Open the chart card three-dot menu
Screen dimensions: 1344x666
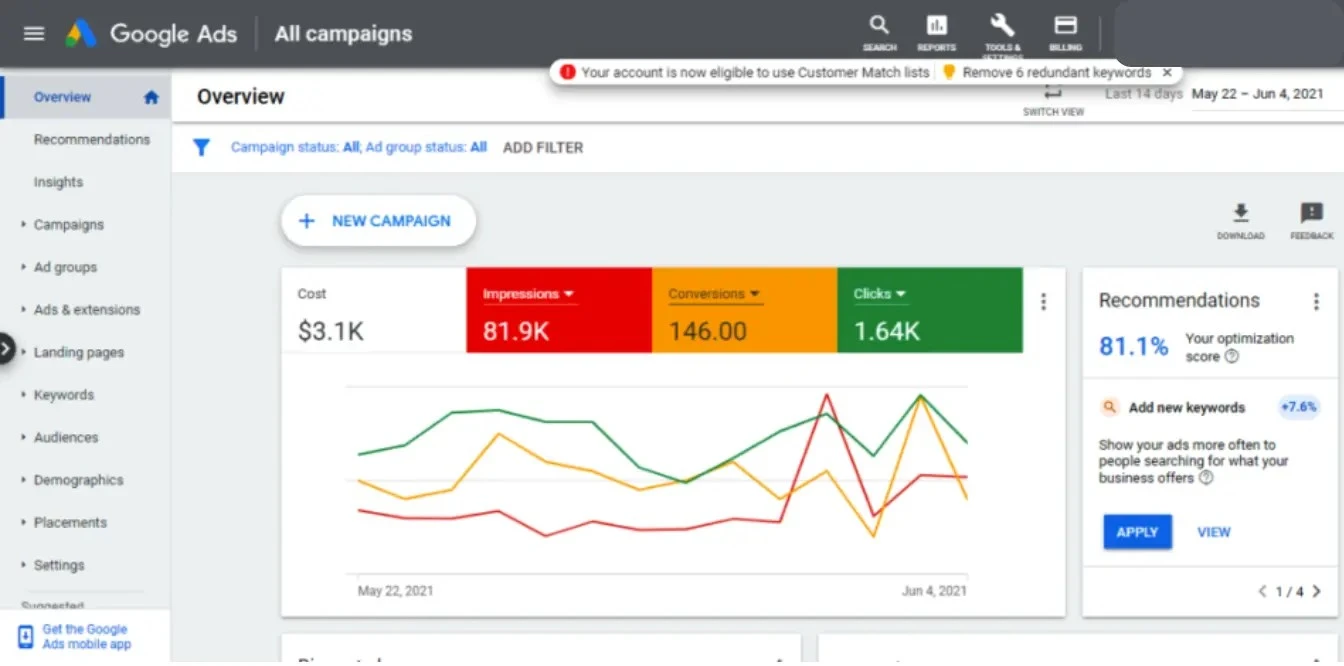pos(1043,300)
